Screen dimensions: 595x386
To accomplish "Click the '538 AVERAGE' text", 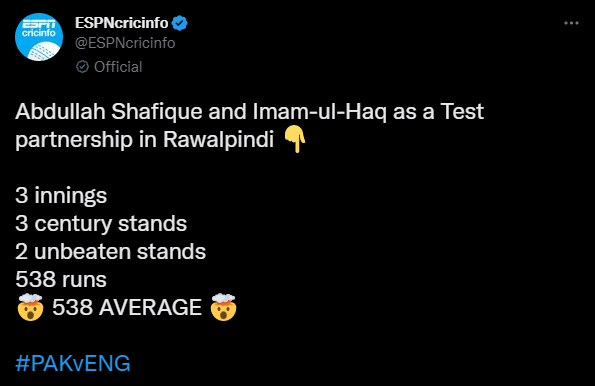I will [x=127, y=307].
